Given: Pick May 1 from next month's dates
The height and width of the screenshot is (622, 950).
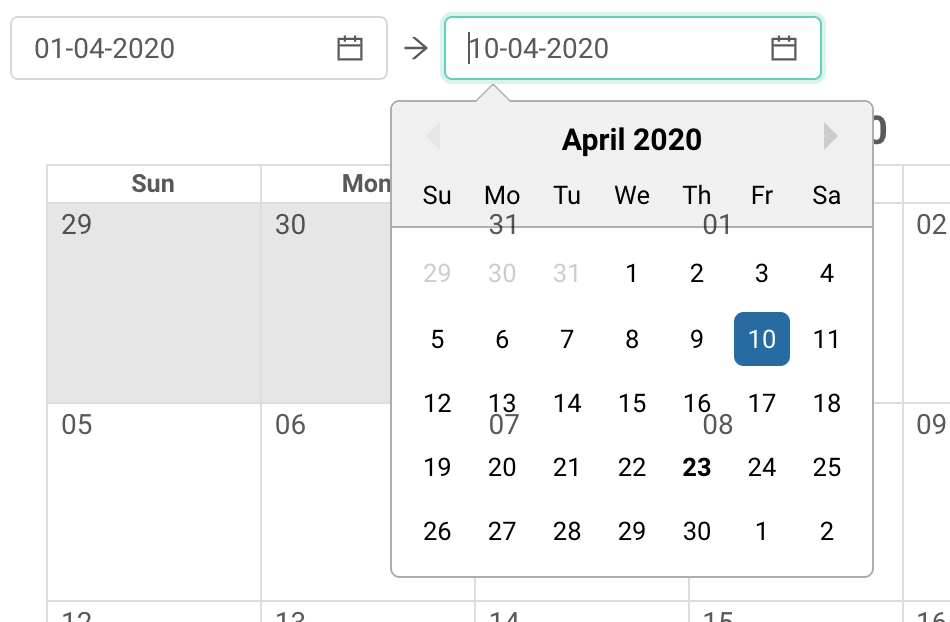Looking at the screenshot, I should [x=762, y=531].
